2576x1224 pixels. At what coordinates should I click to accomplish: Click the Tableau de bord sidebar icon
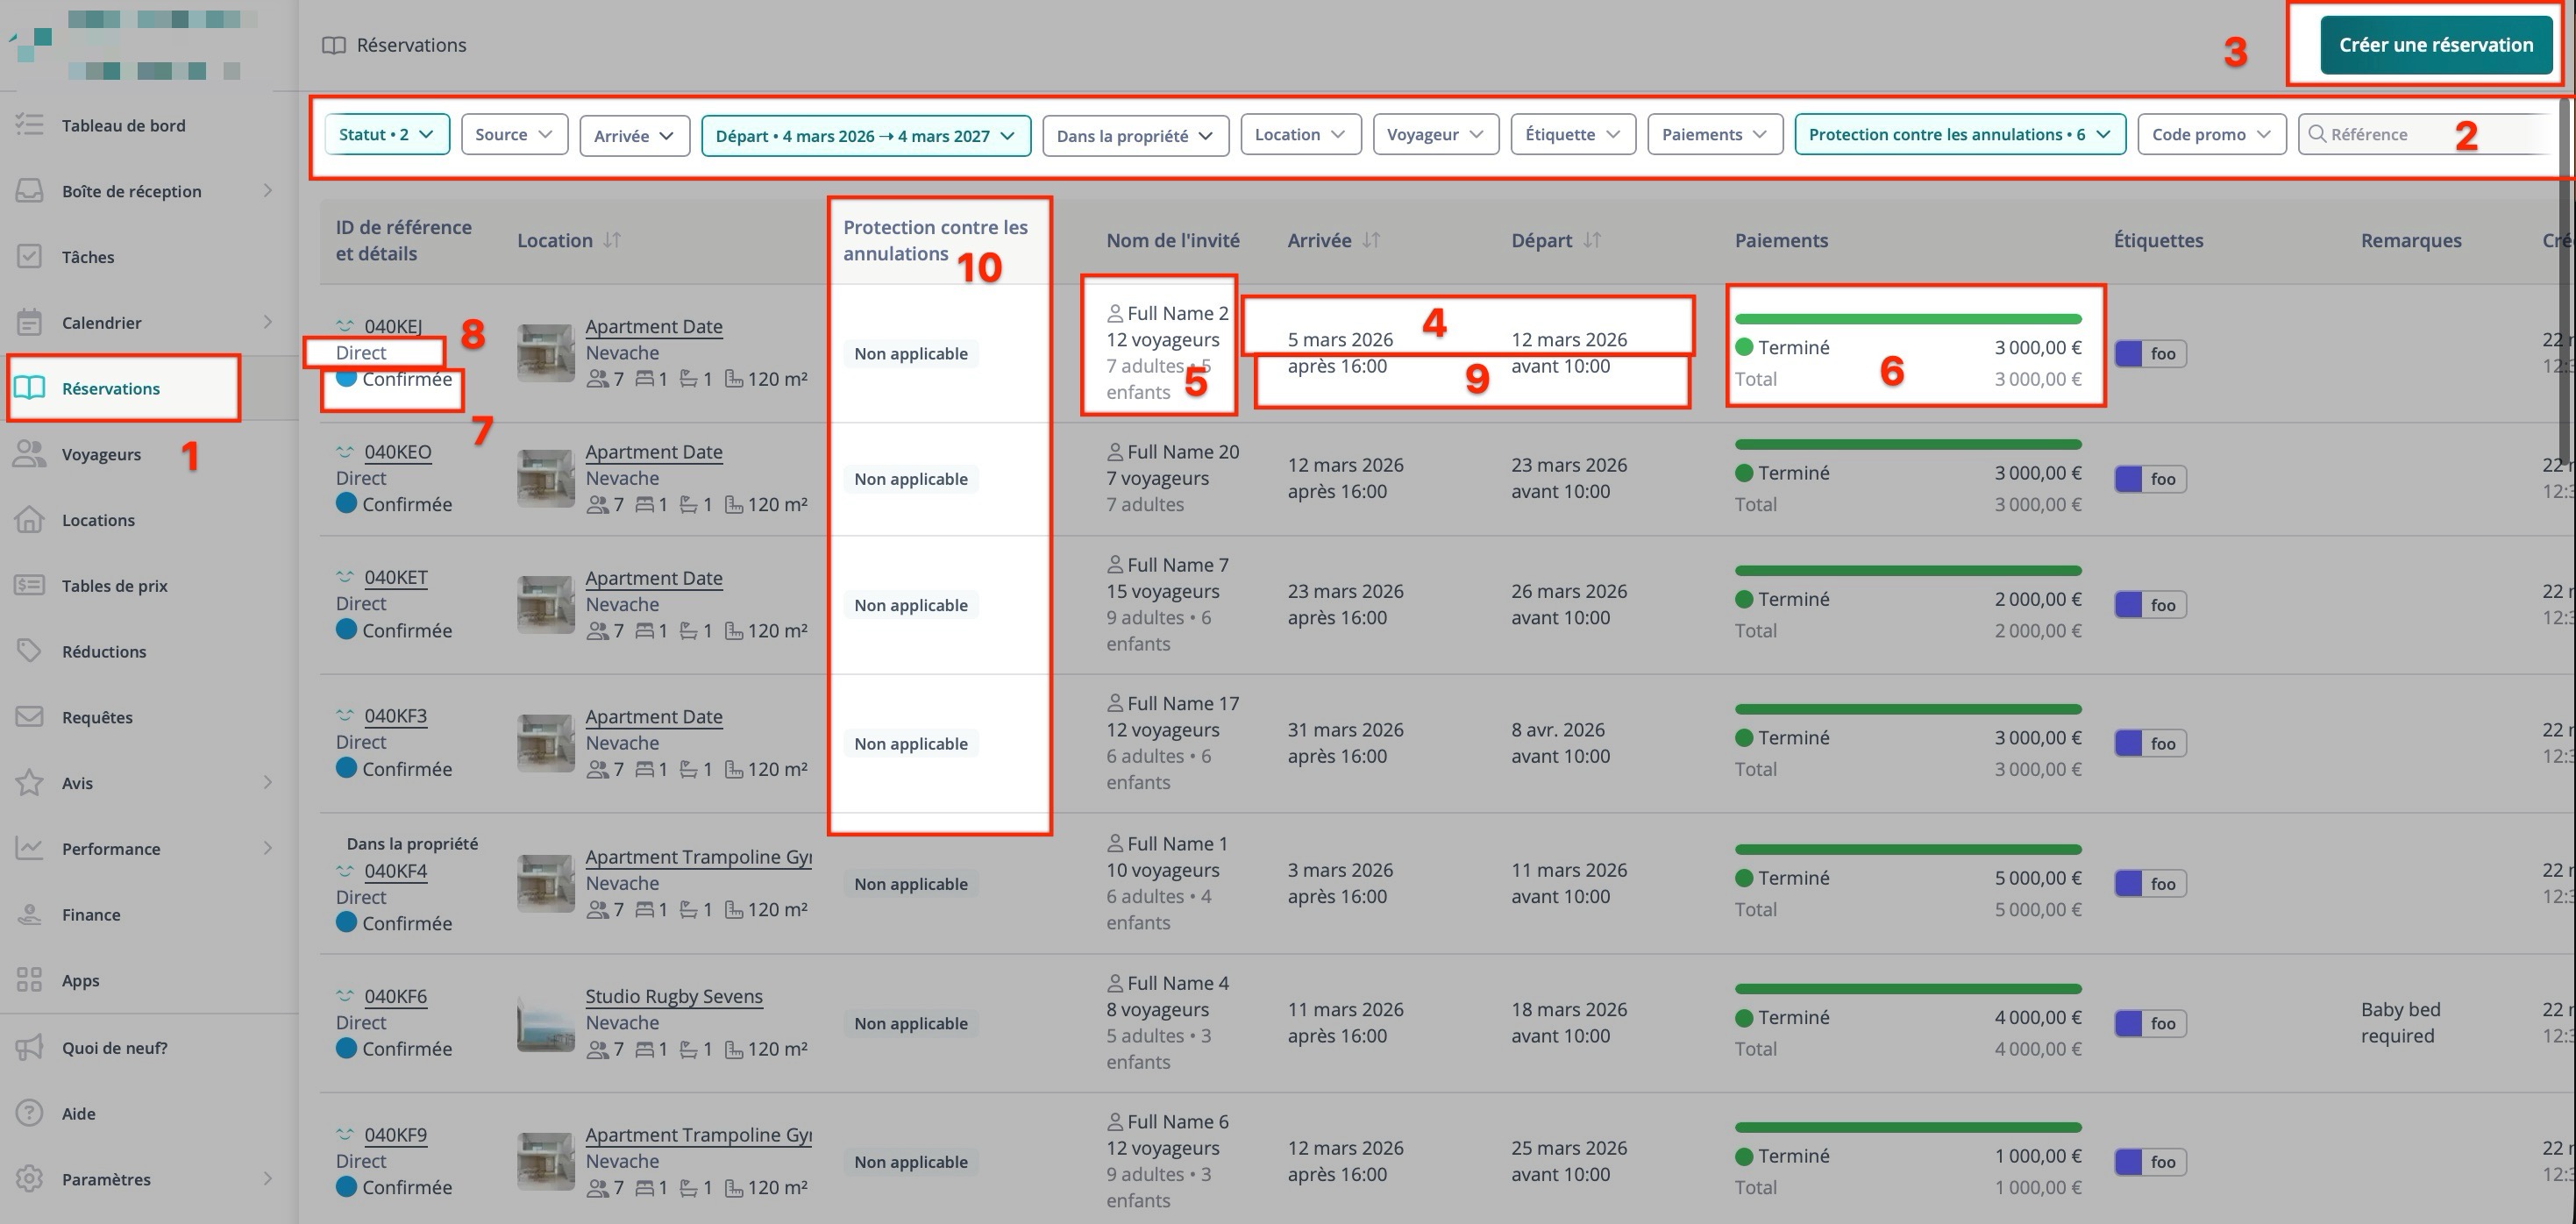30,125
